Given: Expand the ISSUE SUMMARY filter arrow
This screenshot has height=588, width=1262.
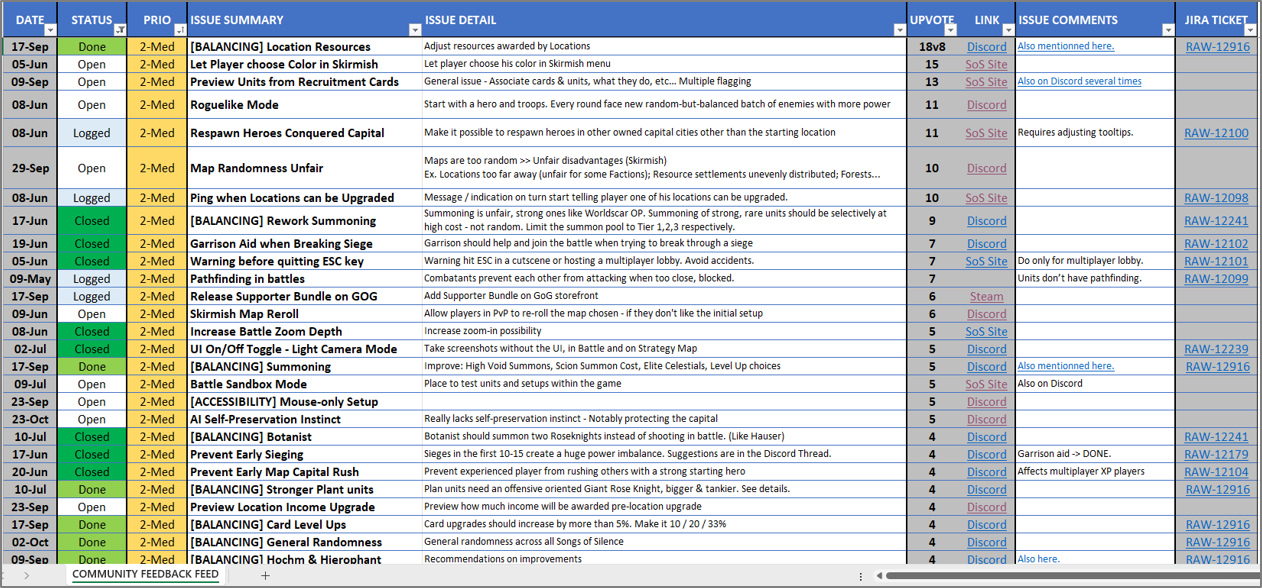Looking at the screenshot, I should point(415,31).
